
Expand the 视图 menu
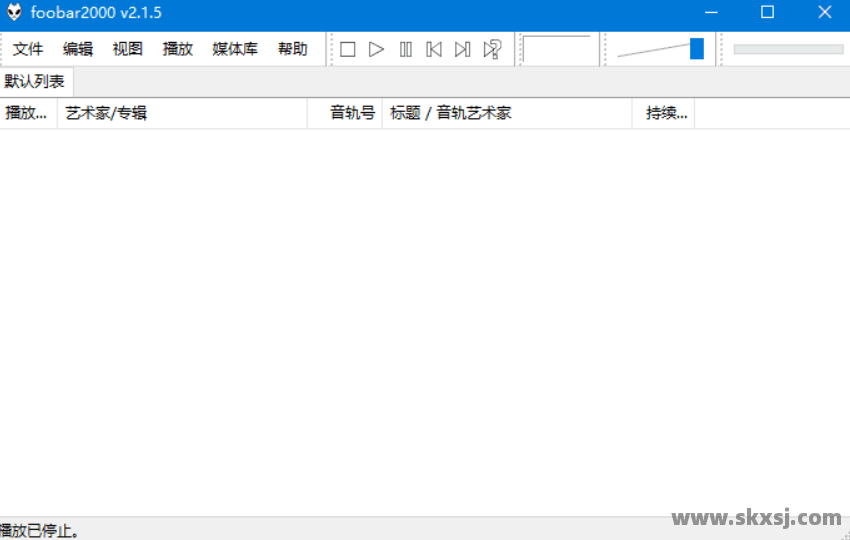[128, 49]
